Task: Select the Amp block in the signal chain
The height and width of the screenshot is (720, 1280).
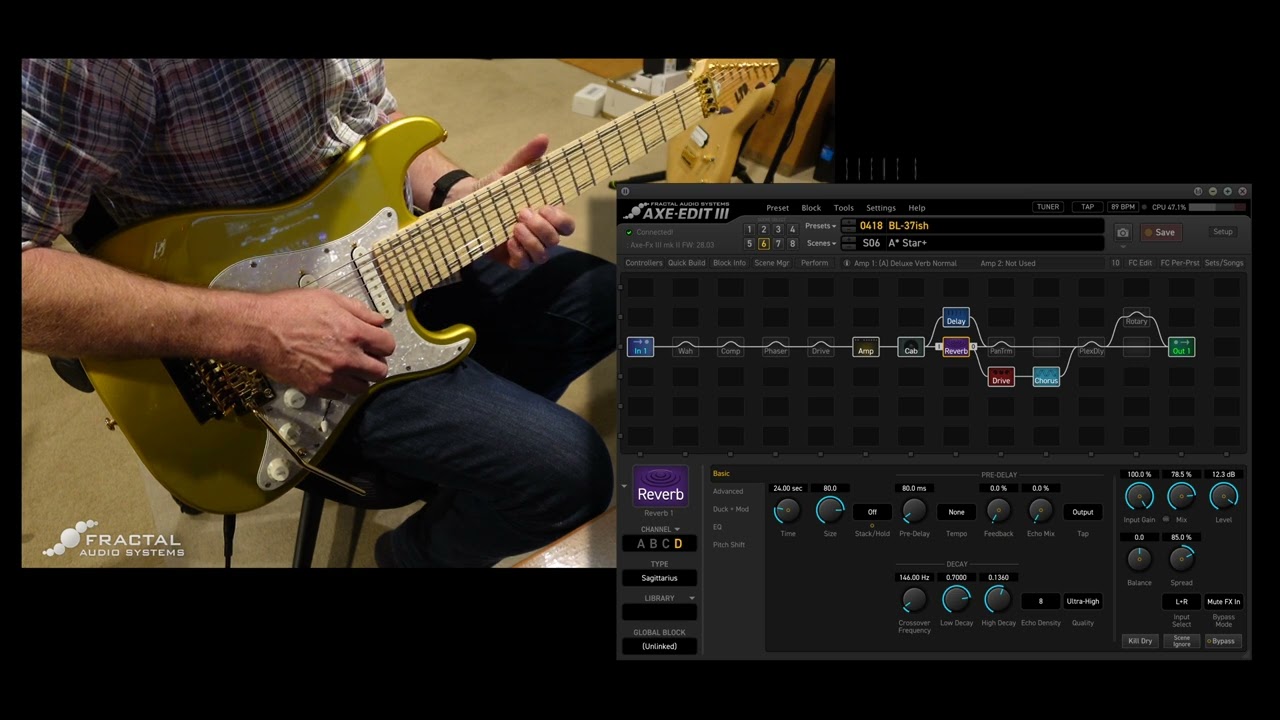Action: (866, 348)
